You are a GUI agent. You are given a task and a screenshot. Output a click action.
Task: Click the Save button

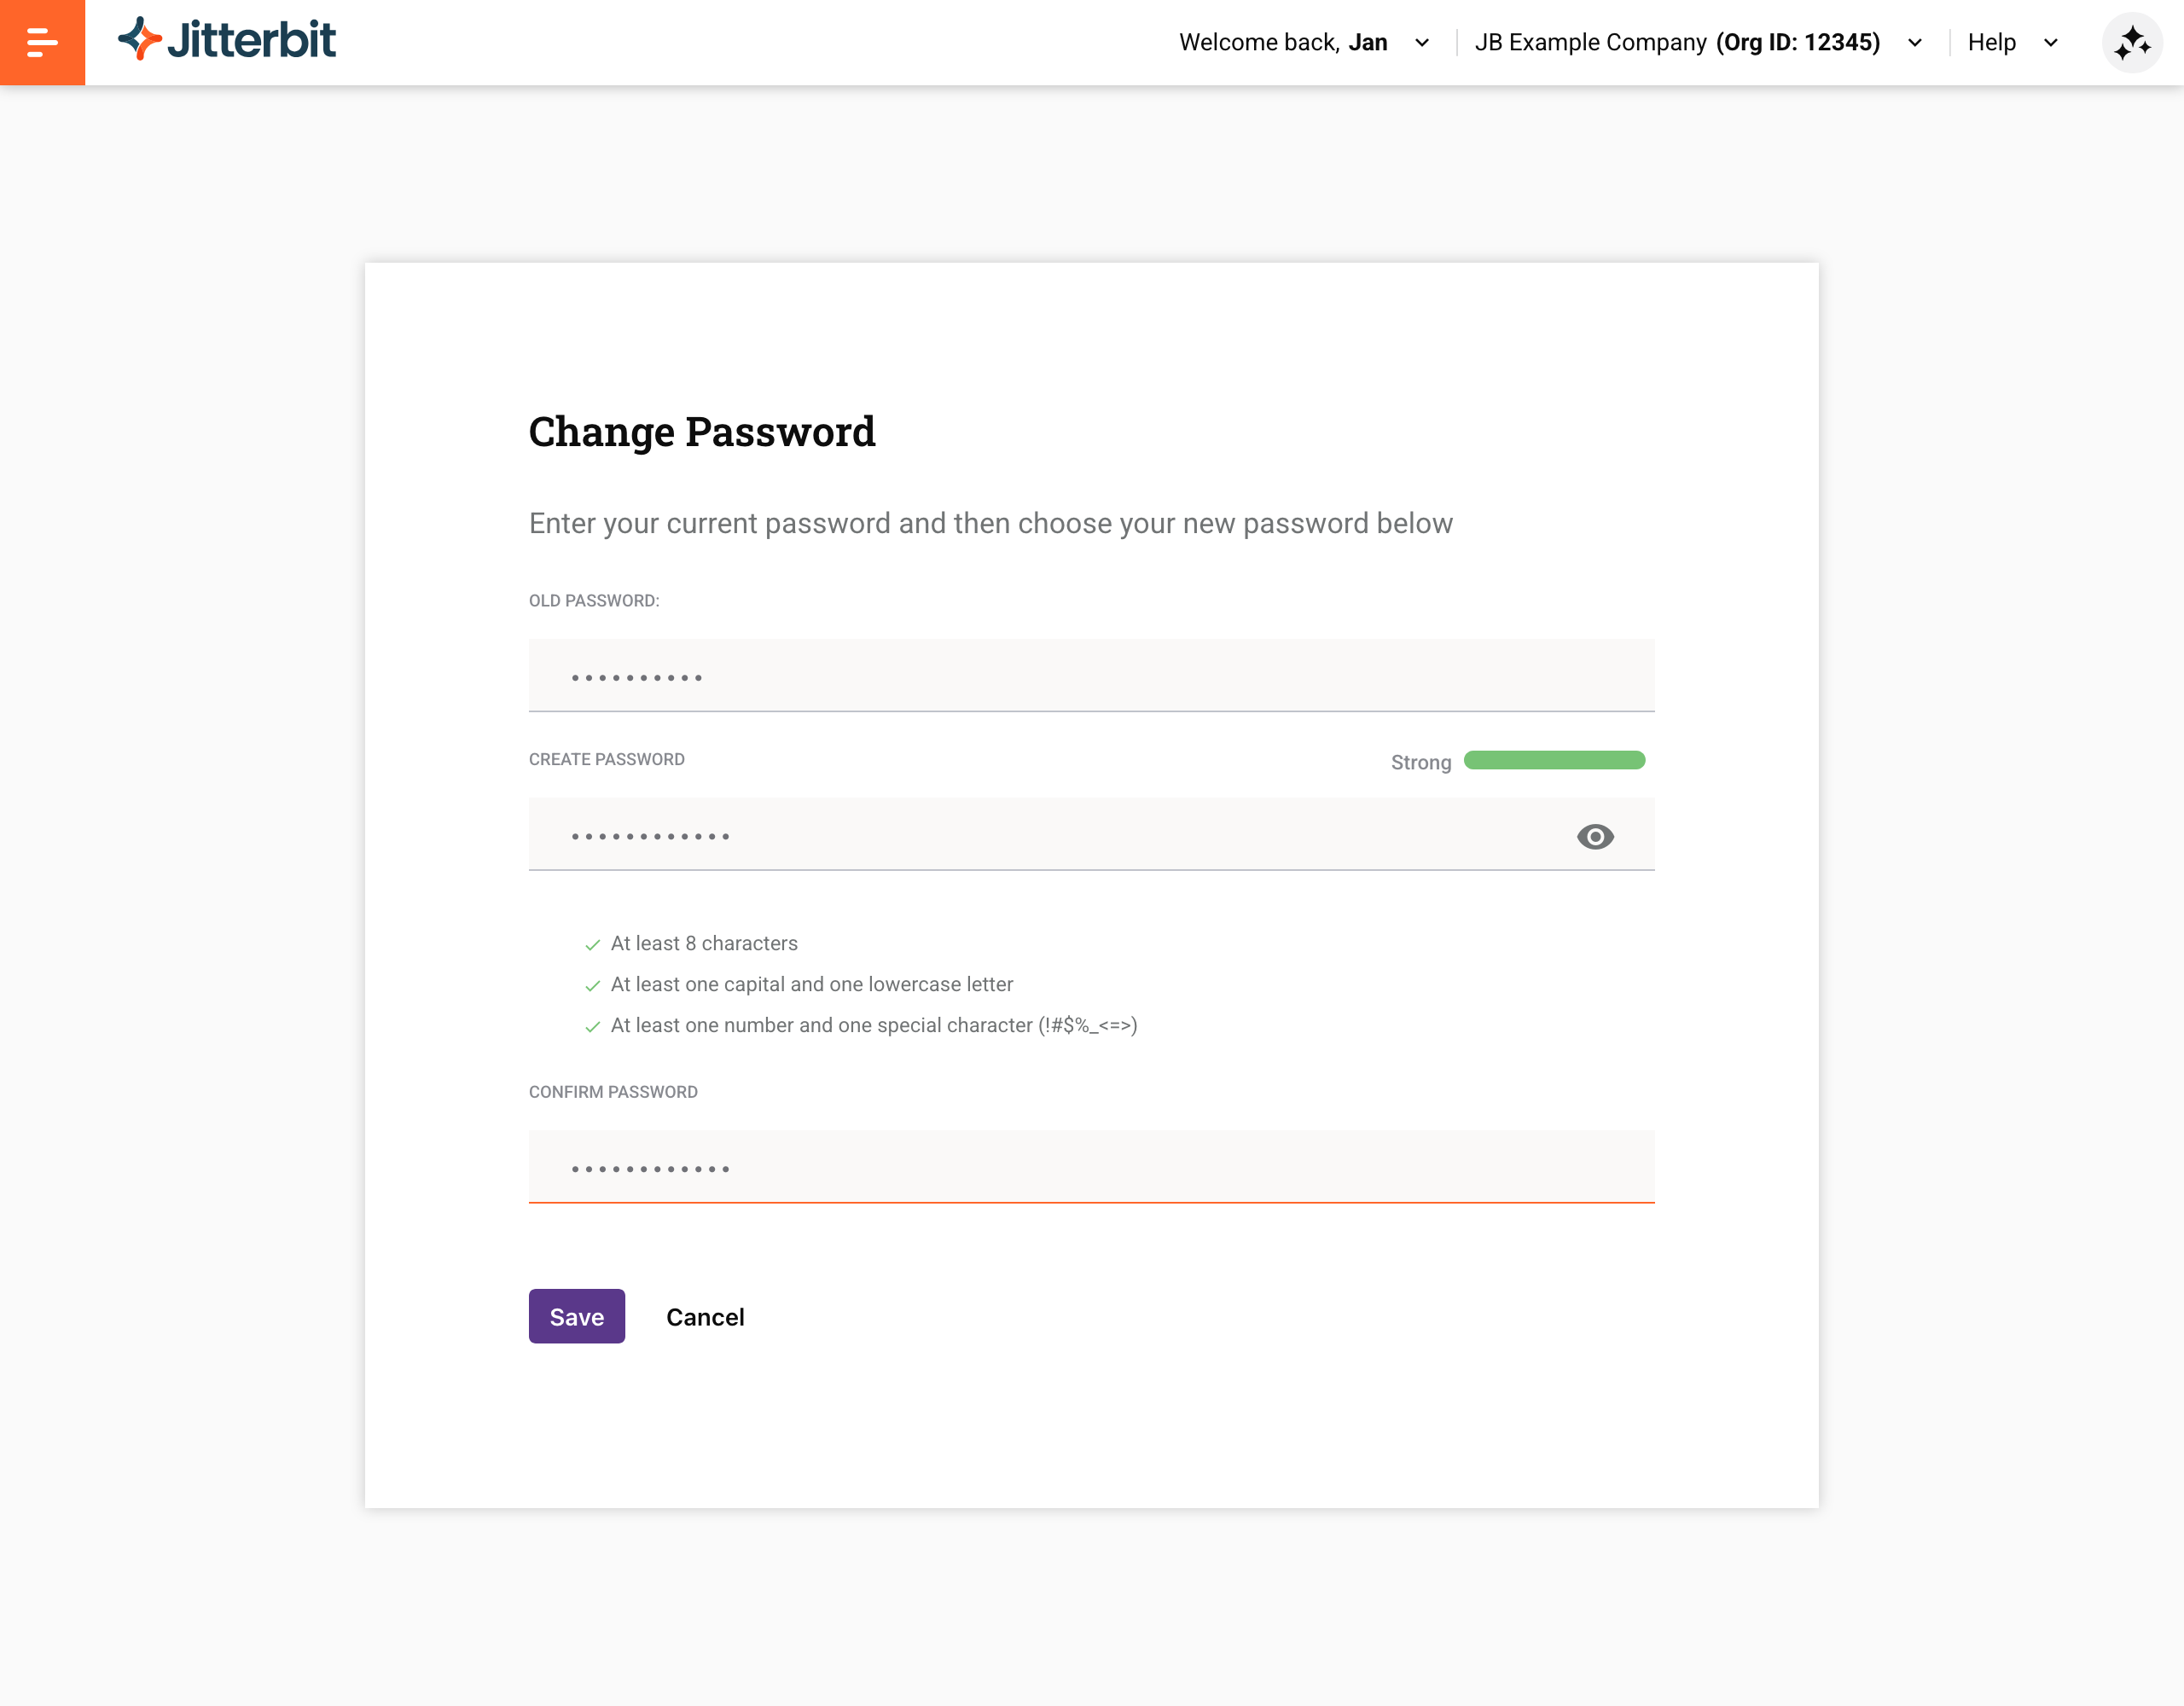577,1316
